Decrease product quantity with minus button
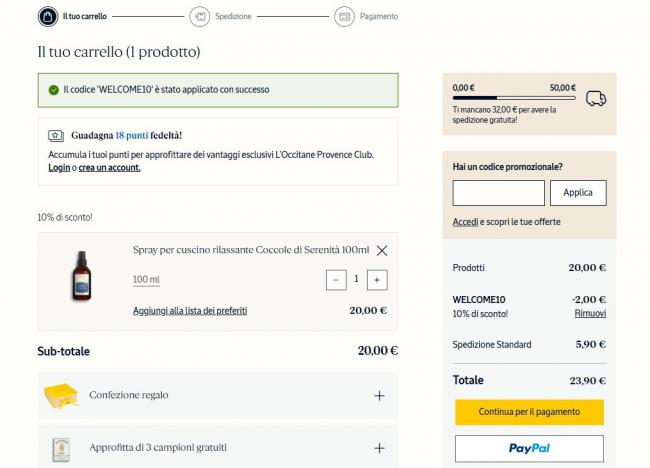Viewport: 650px width, 468px height. point(336,280)
